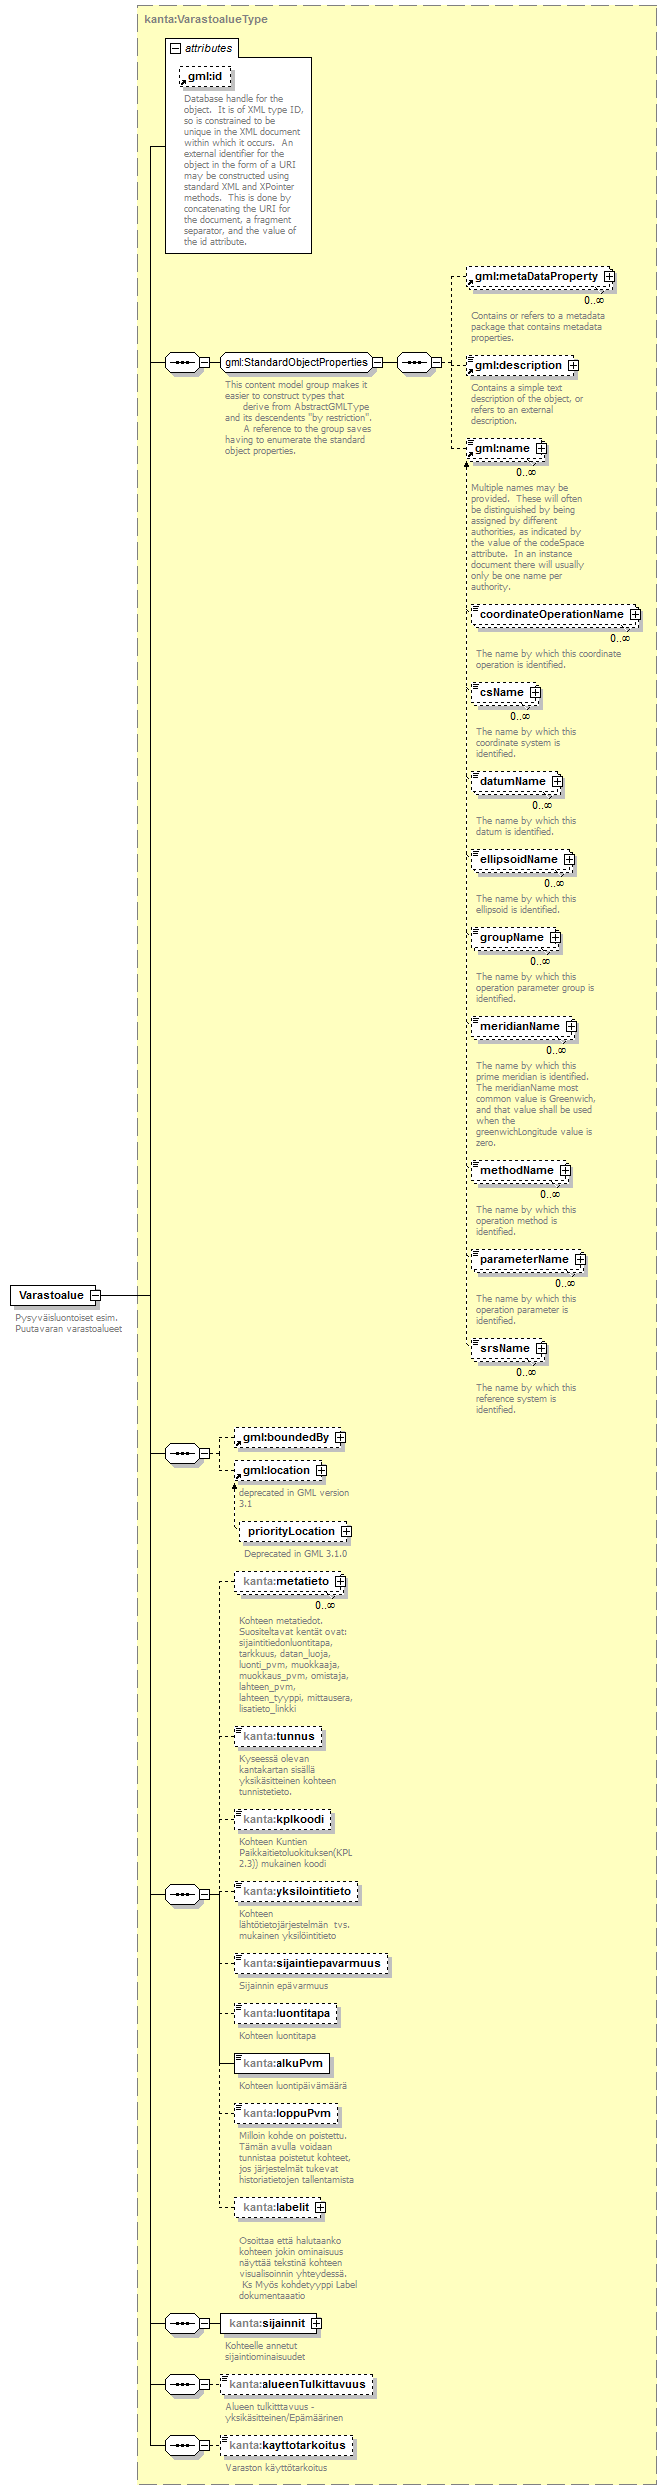The image size is (667, 2490).
Task: Select the datumName element
Action: 513,781
